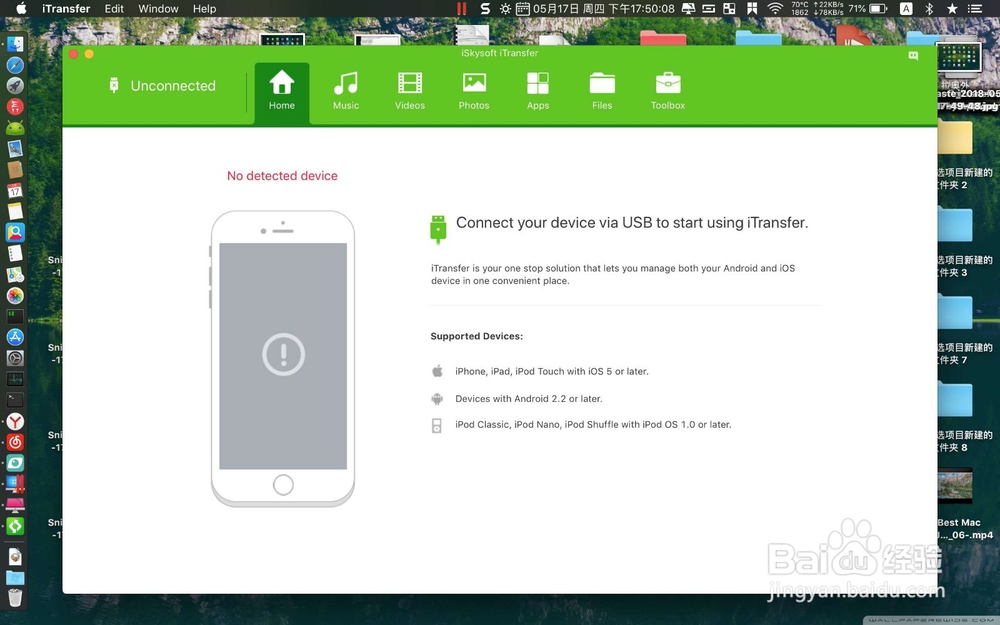Launch Safari from the dock

point(15,64)
